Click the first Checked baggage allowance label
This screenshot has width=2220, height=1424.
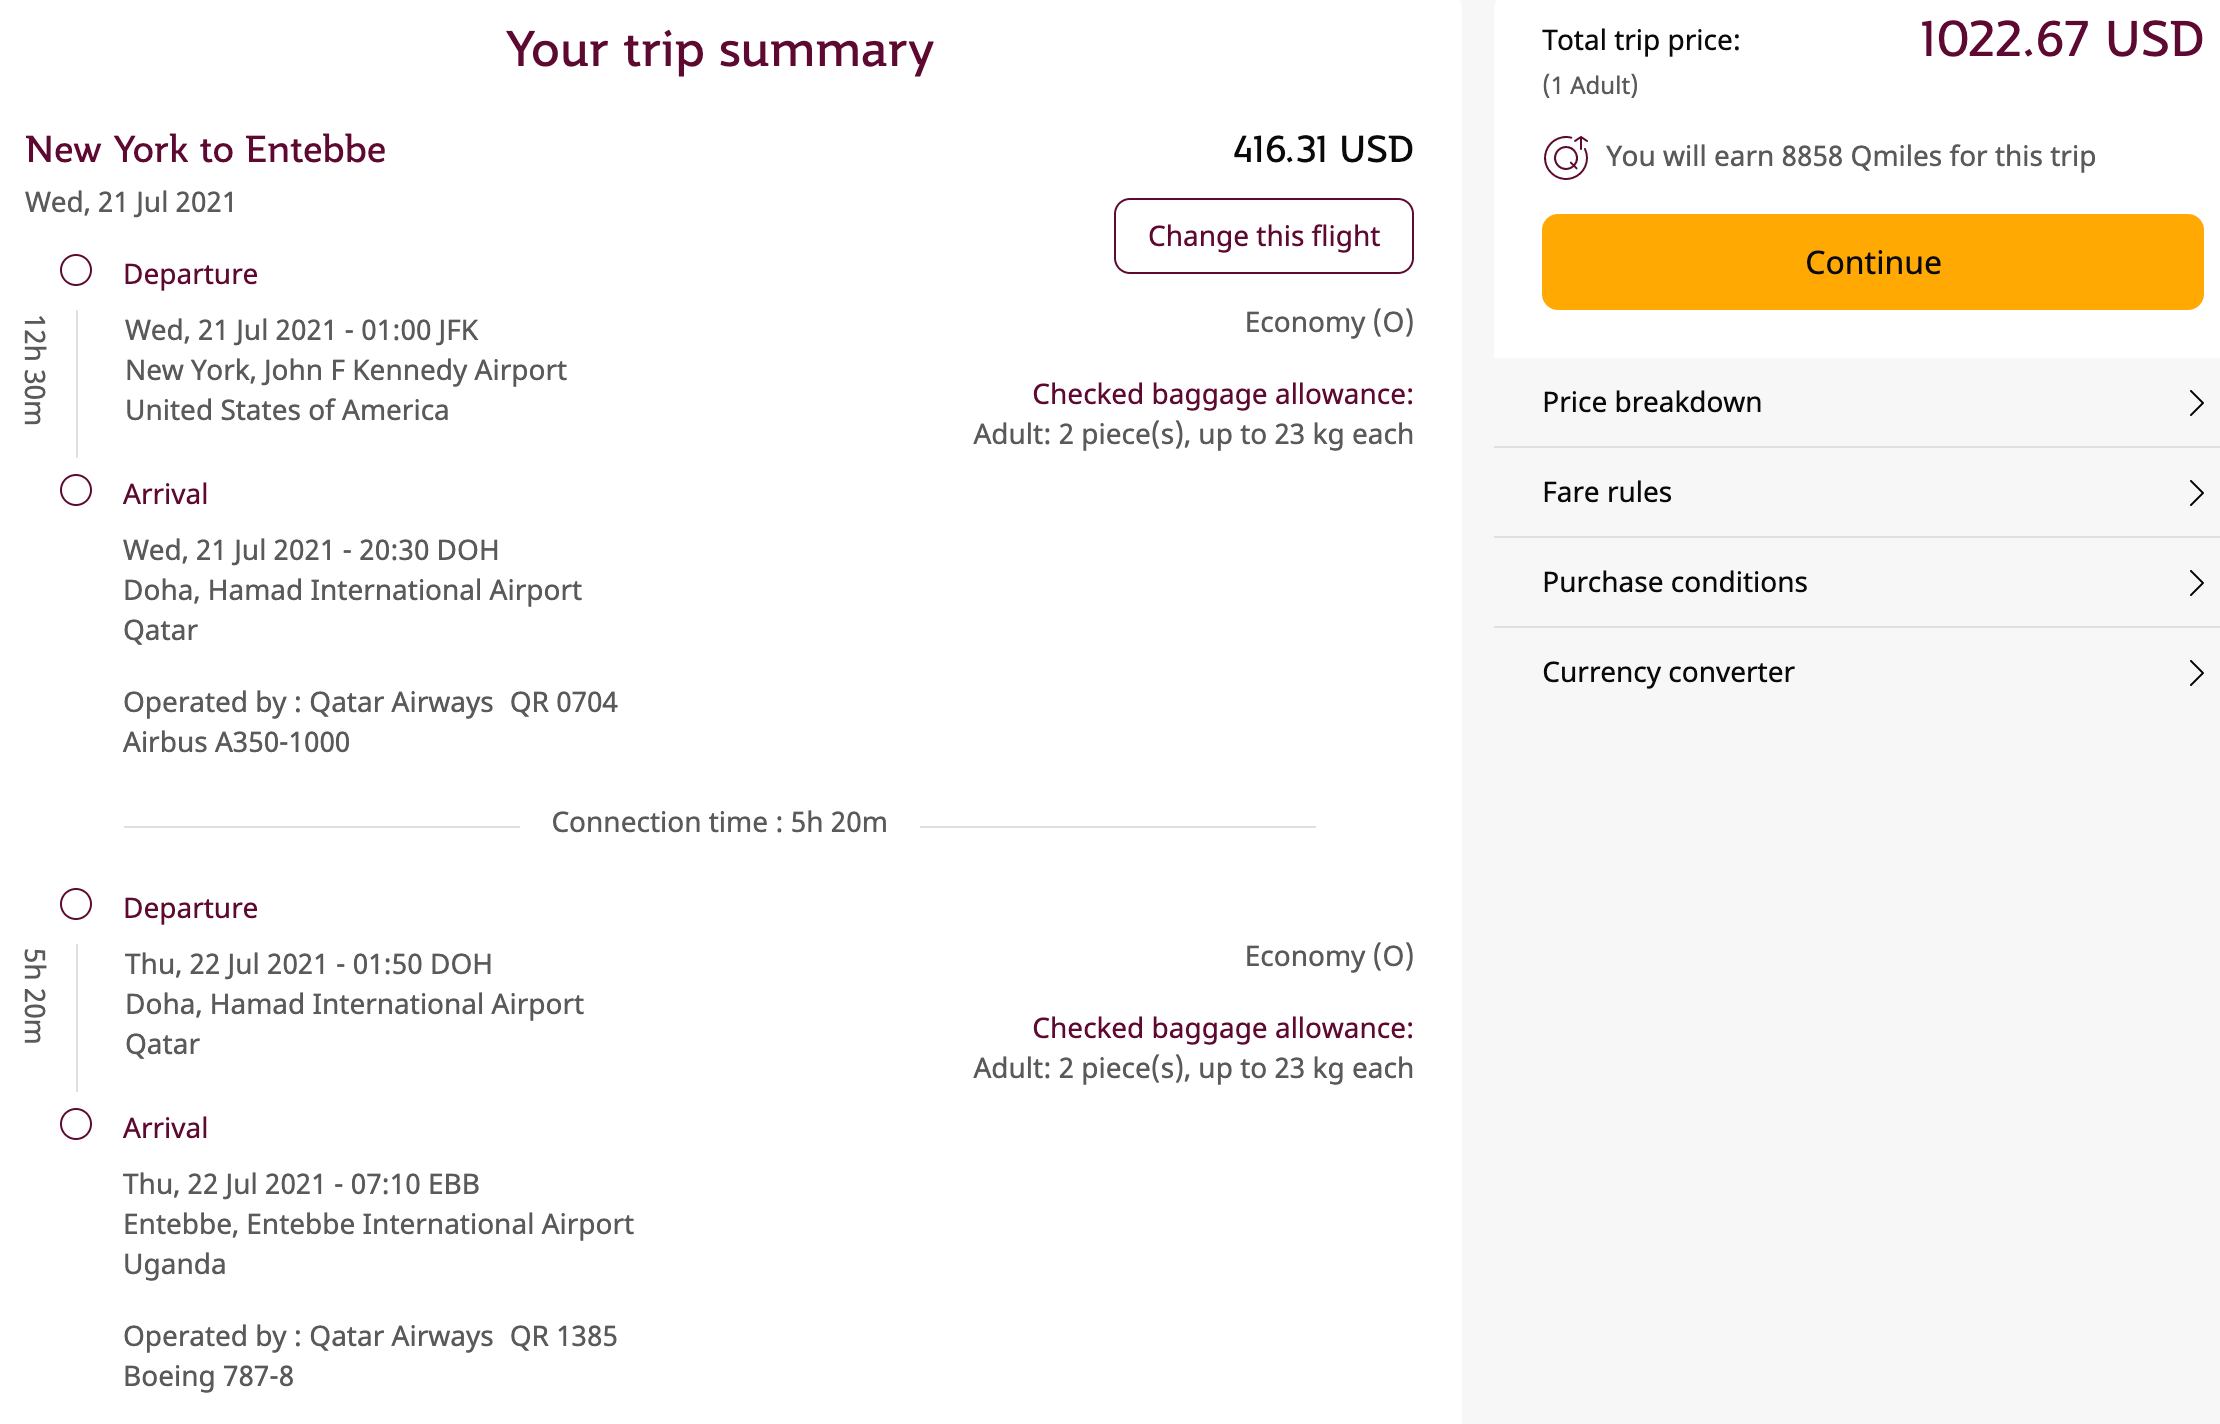[1222, 394]
